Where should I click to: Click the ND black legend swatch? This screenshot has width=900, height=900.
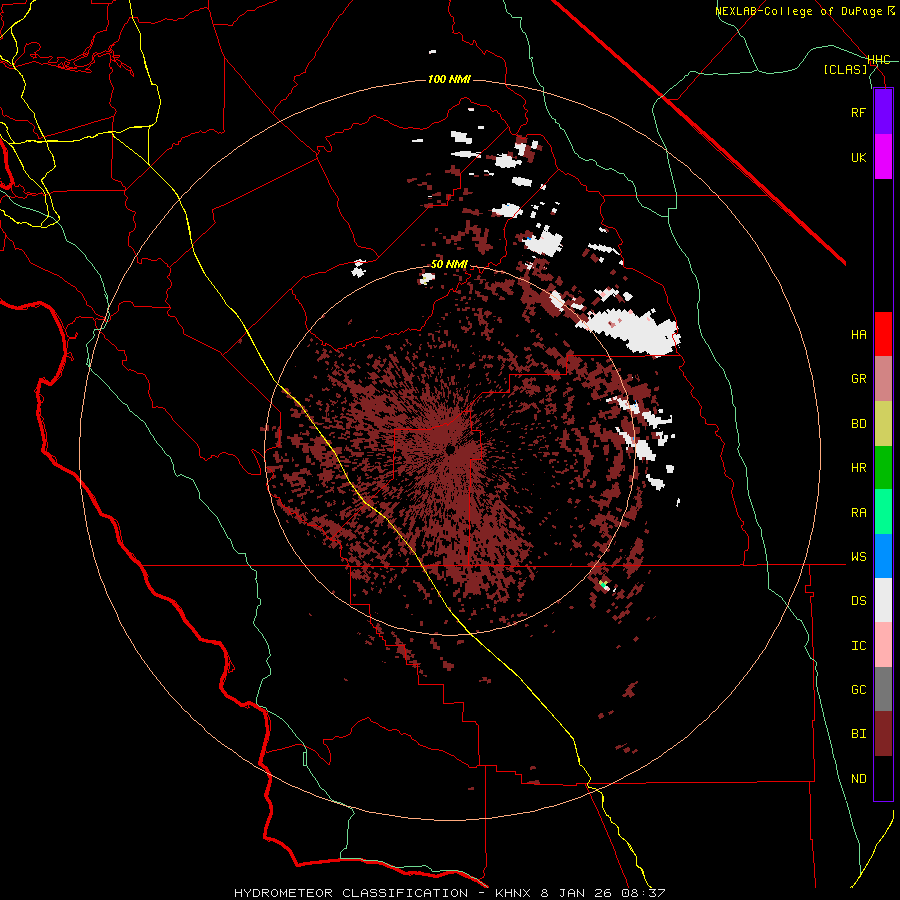[883, 778]
